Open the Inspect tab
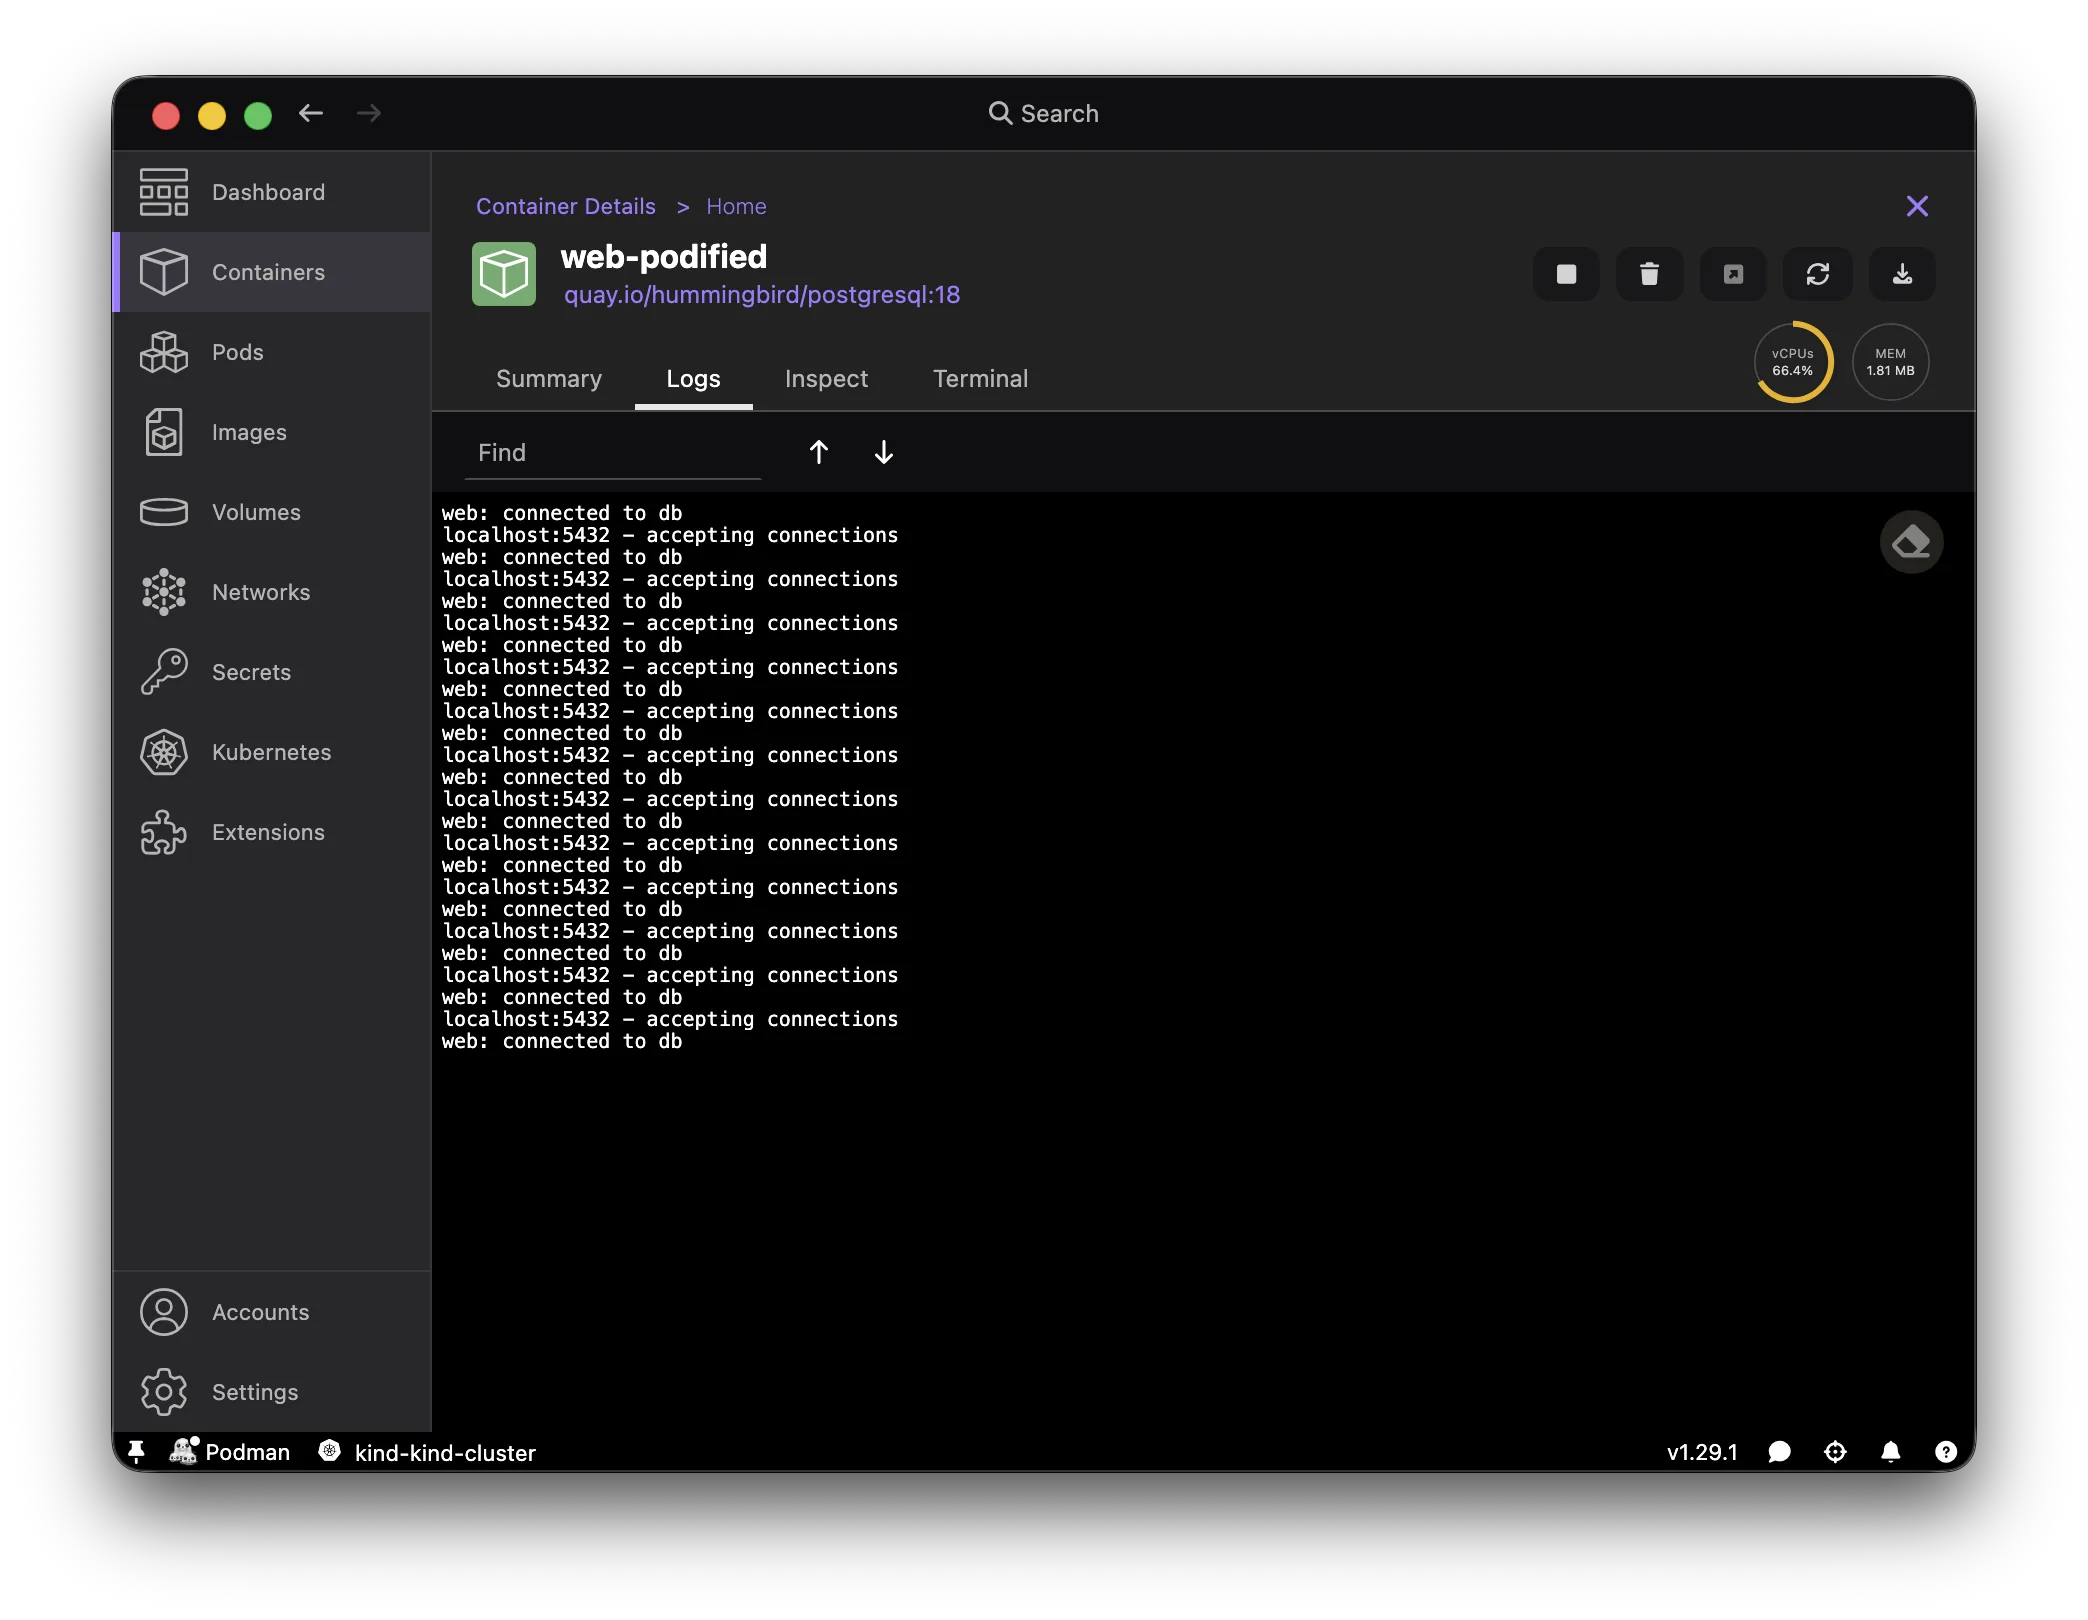 [827, 379]
